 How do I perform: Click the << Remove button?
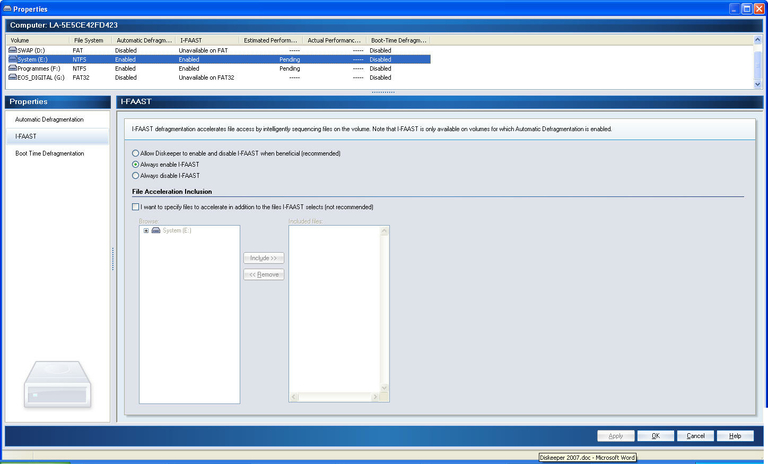[264, 274]
